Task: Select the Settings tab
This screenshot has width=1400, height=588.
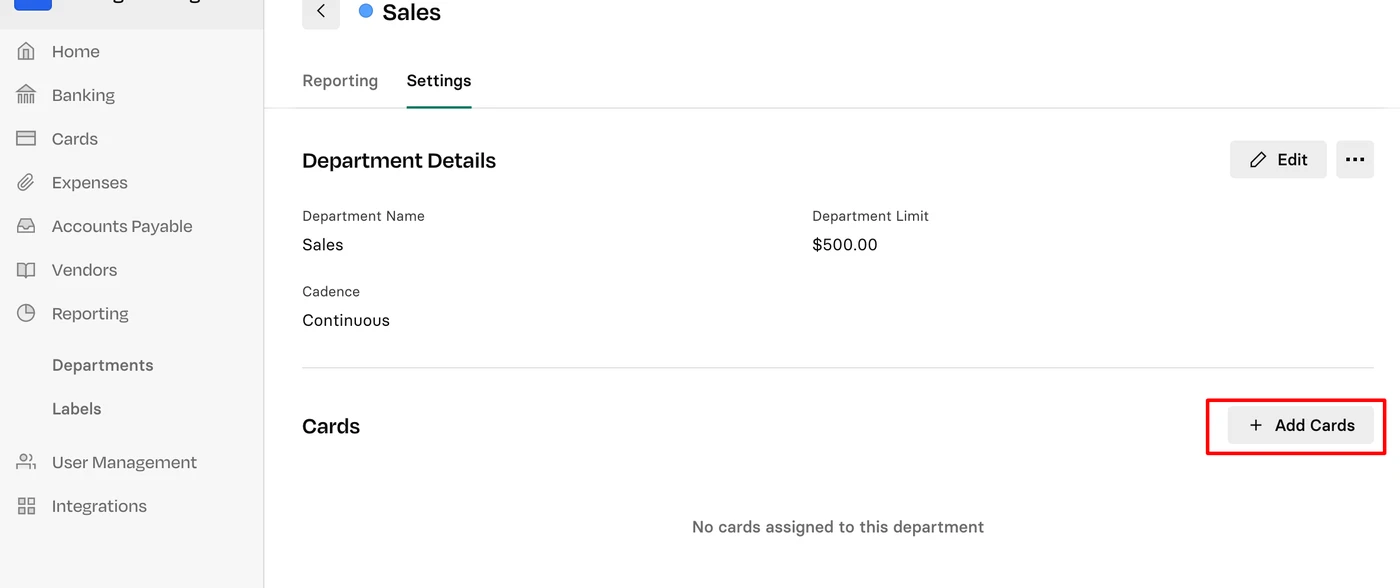Action: tap(439, 81)
